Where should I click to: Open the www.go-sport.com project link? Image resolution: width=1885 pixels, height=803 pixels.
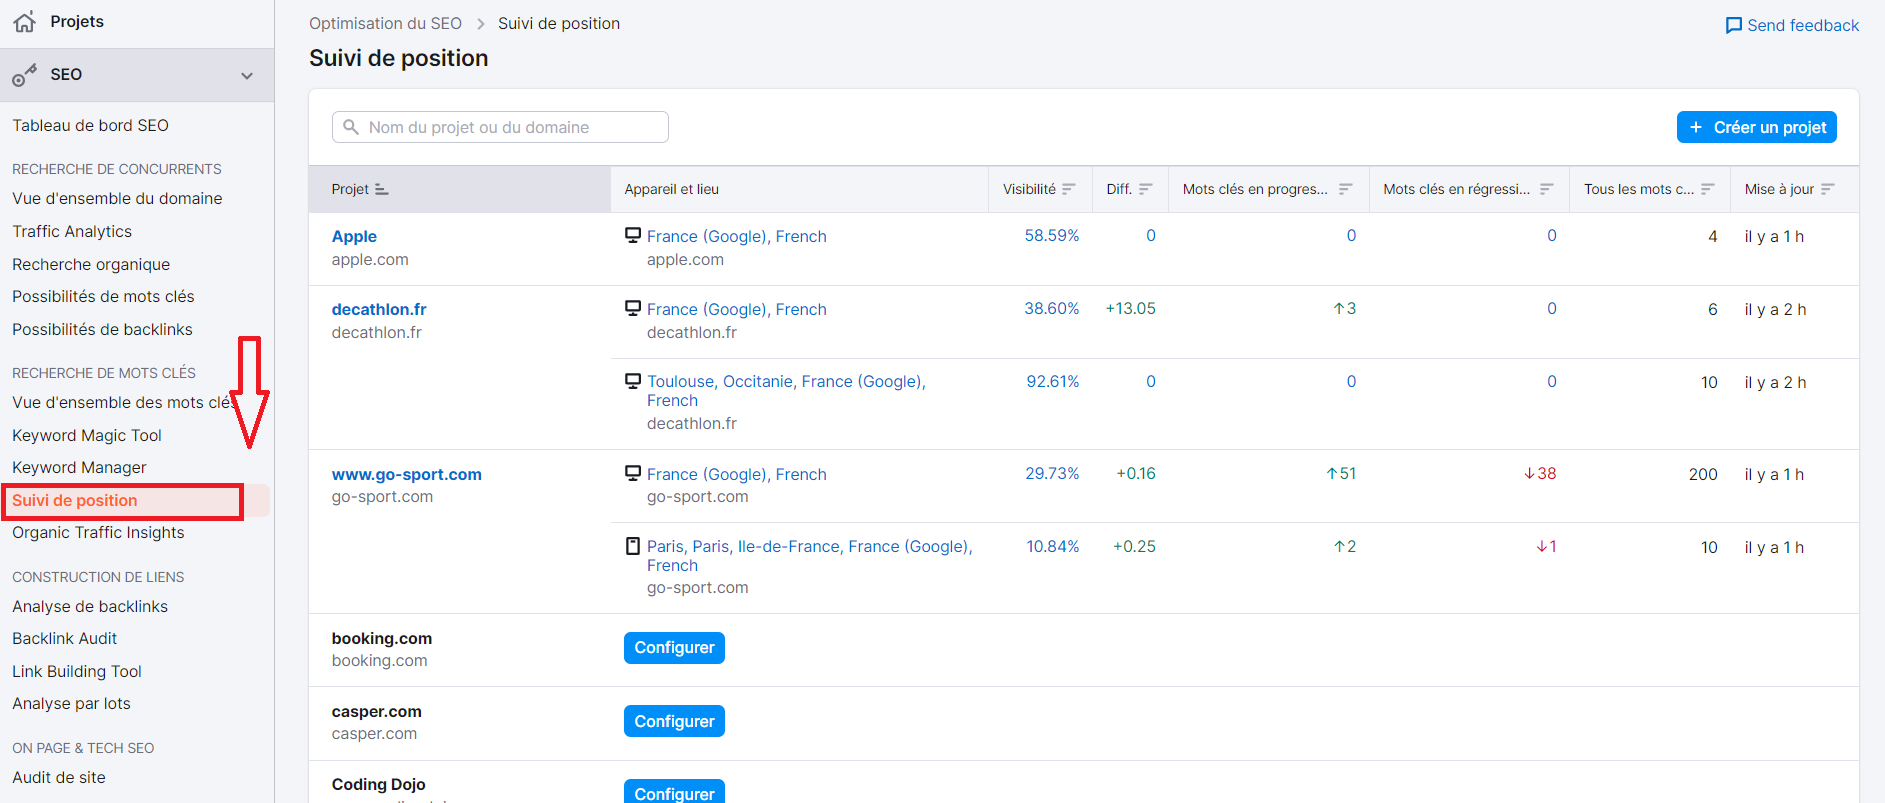coord(407,474)
